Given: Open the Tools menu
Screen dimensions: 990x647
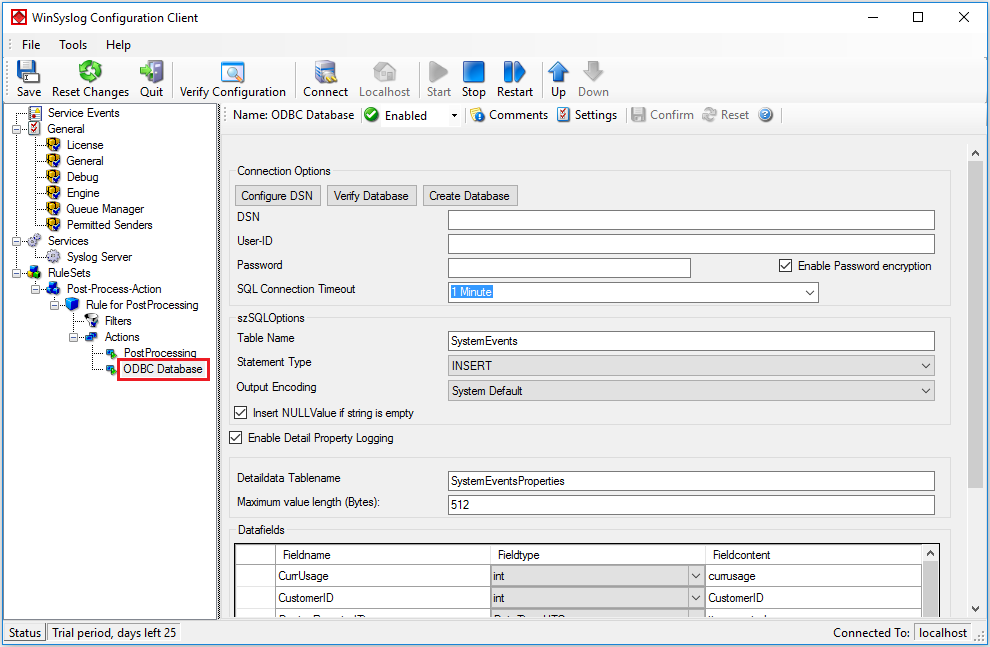Looking at the screenshot, I should (x=73, y=45).
